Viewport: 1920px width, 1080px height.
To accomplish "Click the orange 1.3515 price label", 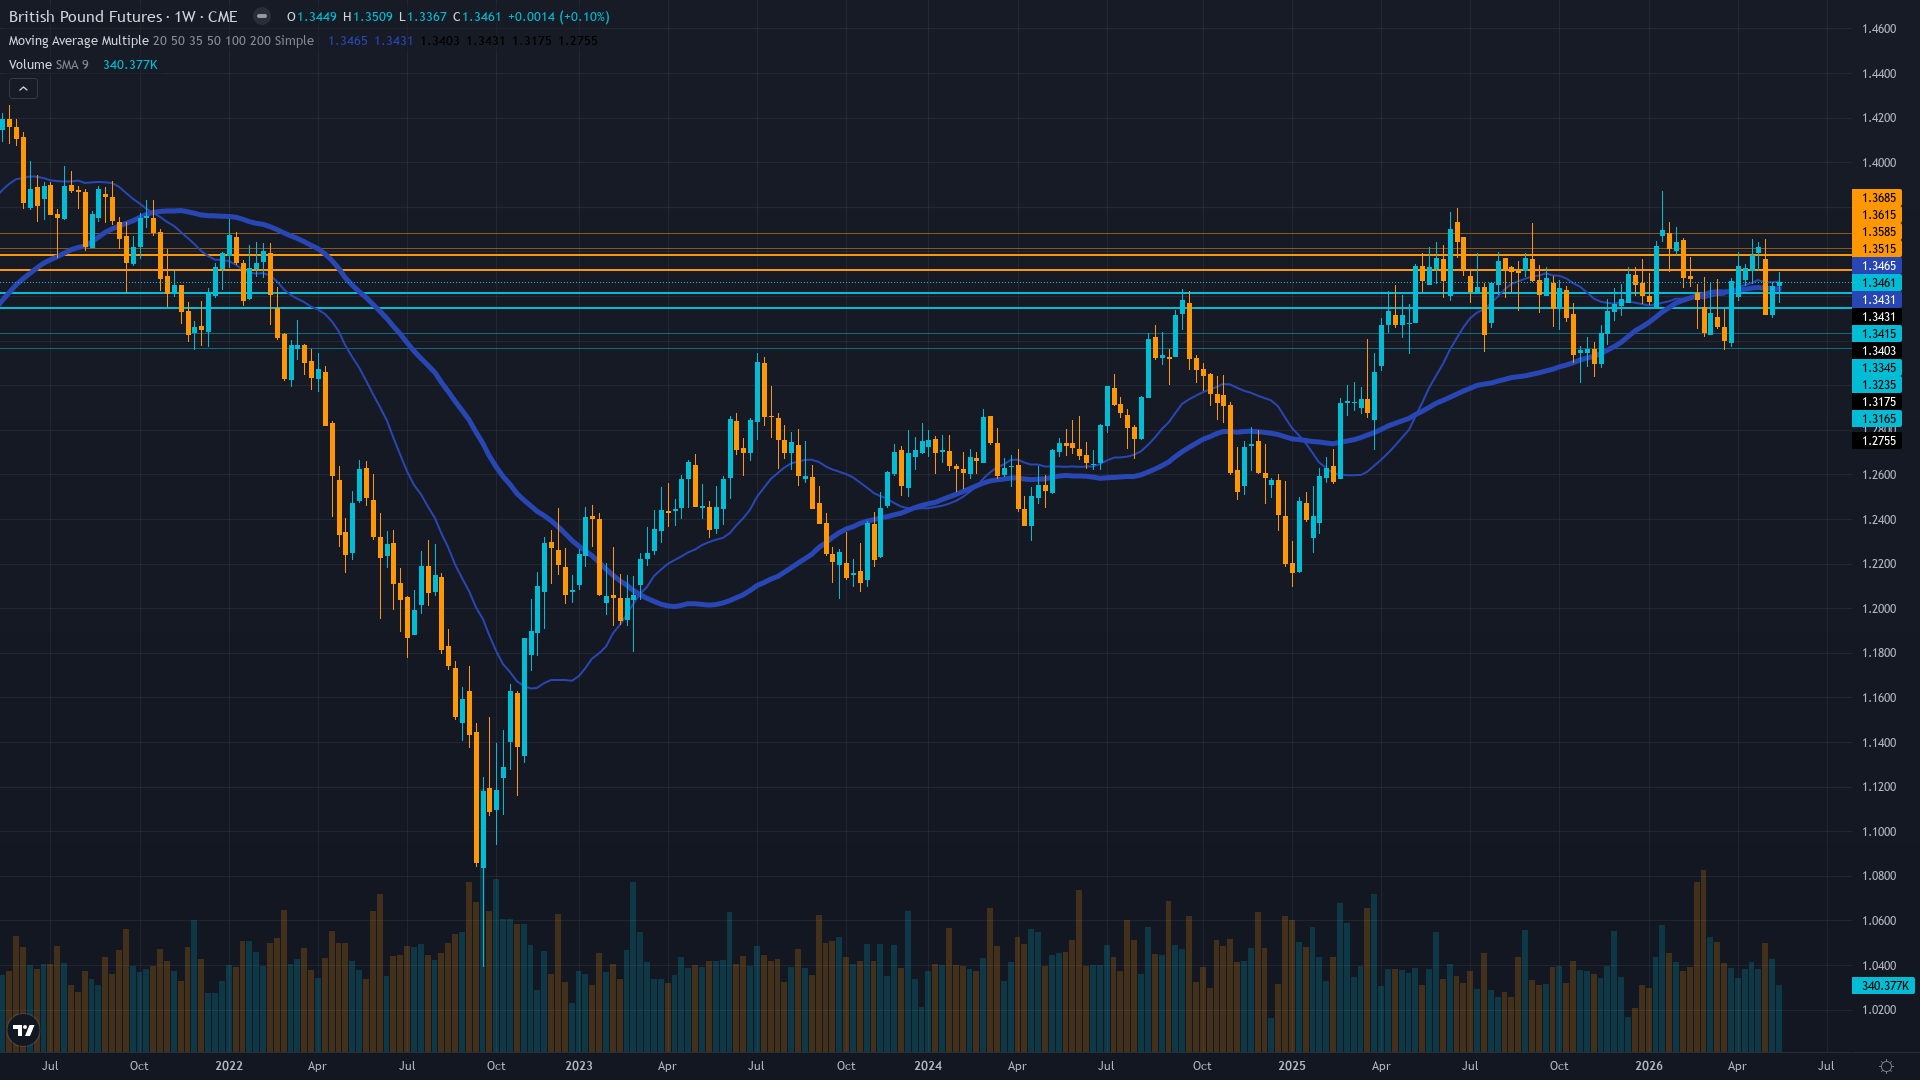I will pyautogui.click(x=1877, y=249).
